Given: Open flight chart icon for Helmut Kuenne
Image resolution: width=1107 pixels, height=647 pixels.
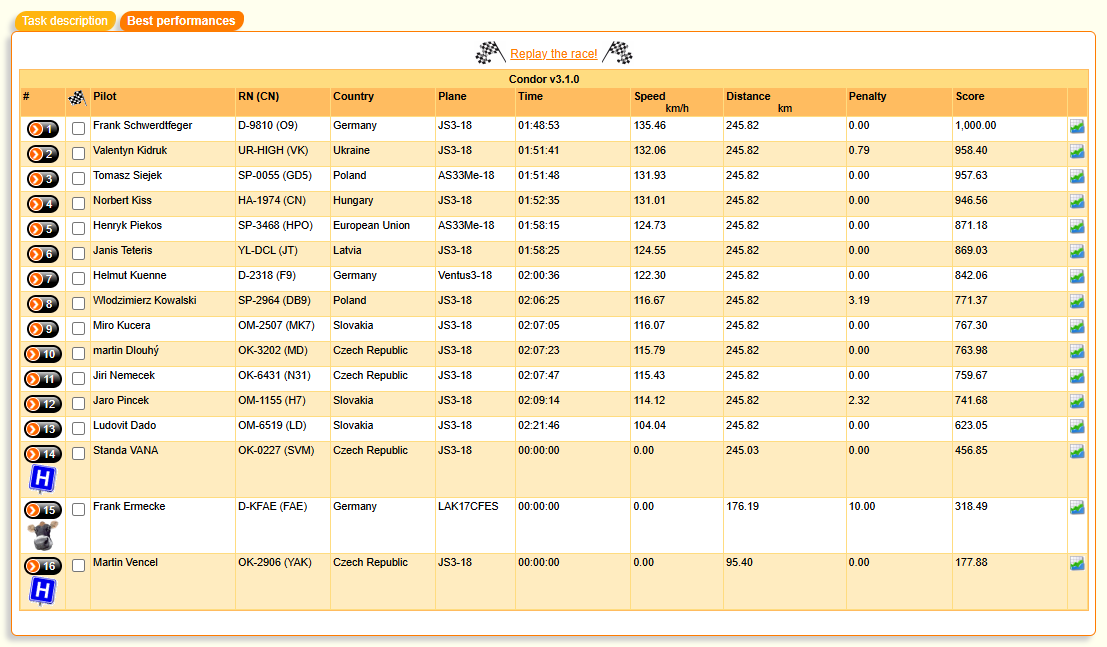Looking at the screenshot, I should (1077, 276).
